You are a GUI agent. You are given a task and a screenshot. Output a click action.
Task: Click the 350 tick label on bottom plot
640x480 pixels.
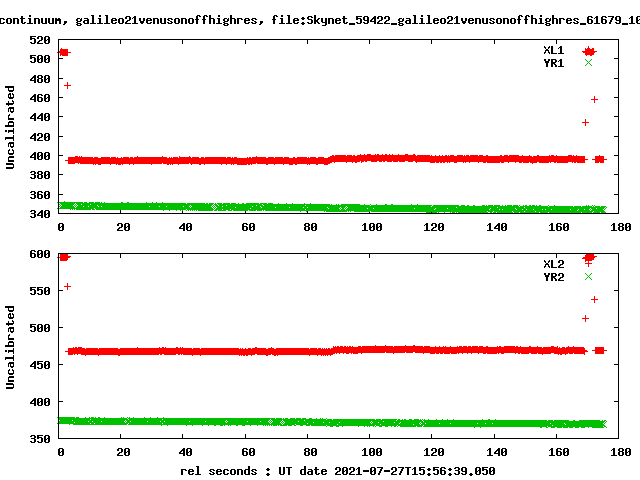pyautogui.click(x=40, y=439)
